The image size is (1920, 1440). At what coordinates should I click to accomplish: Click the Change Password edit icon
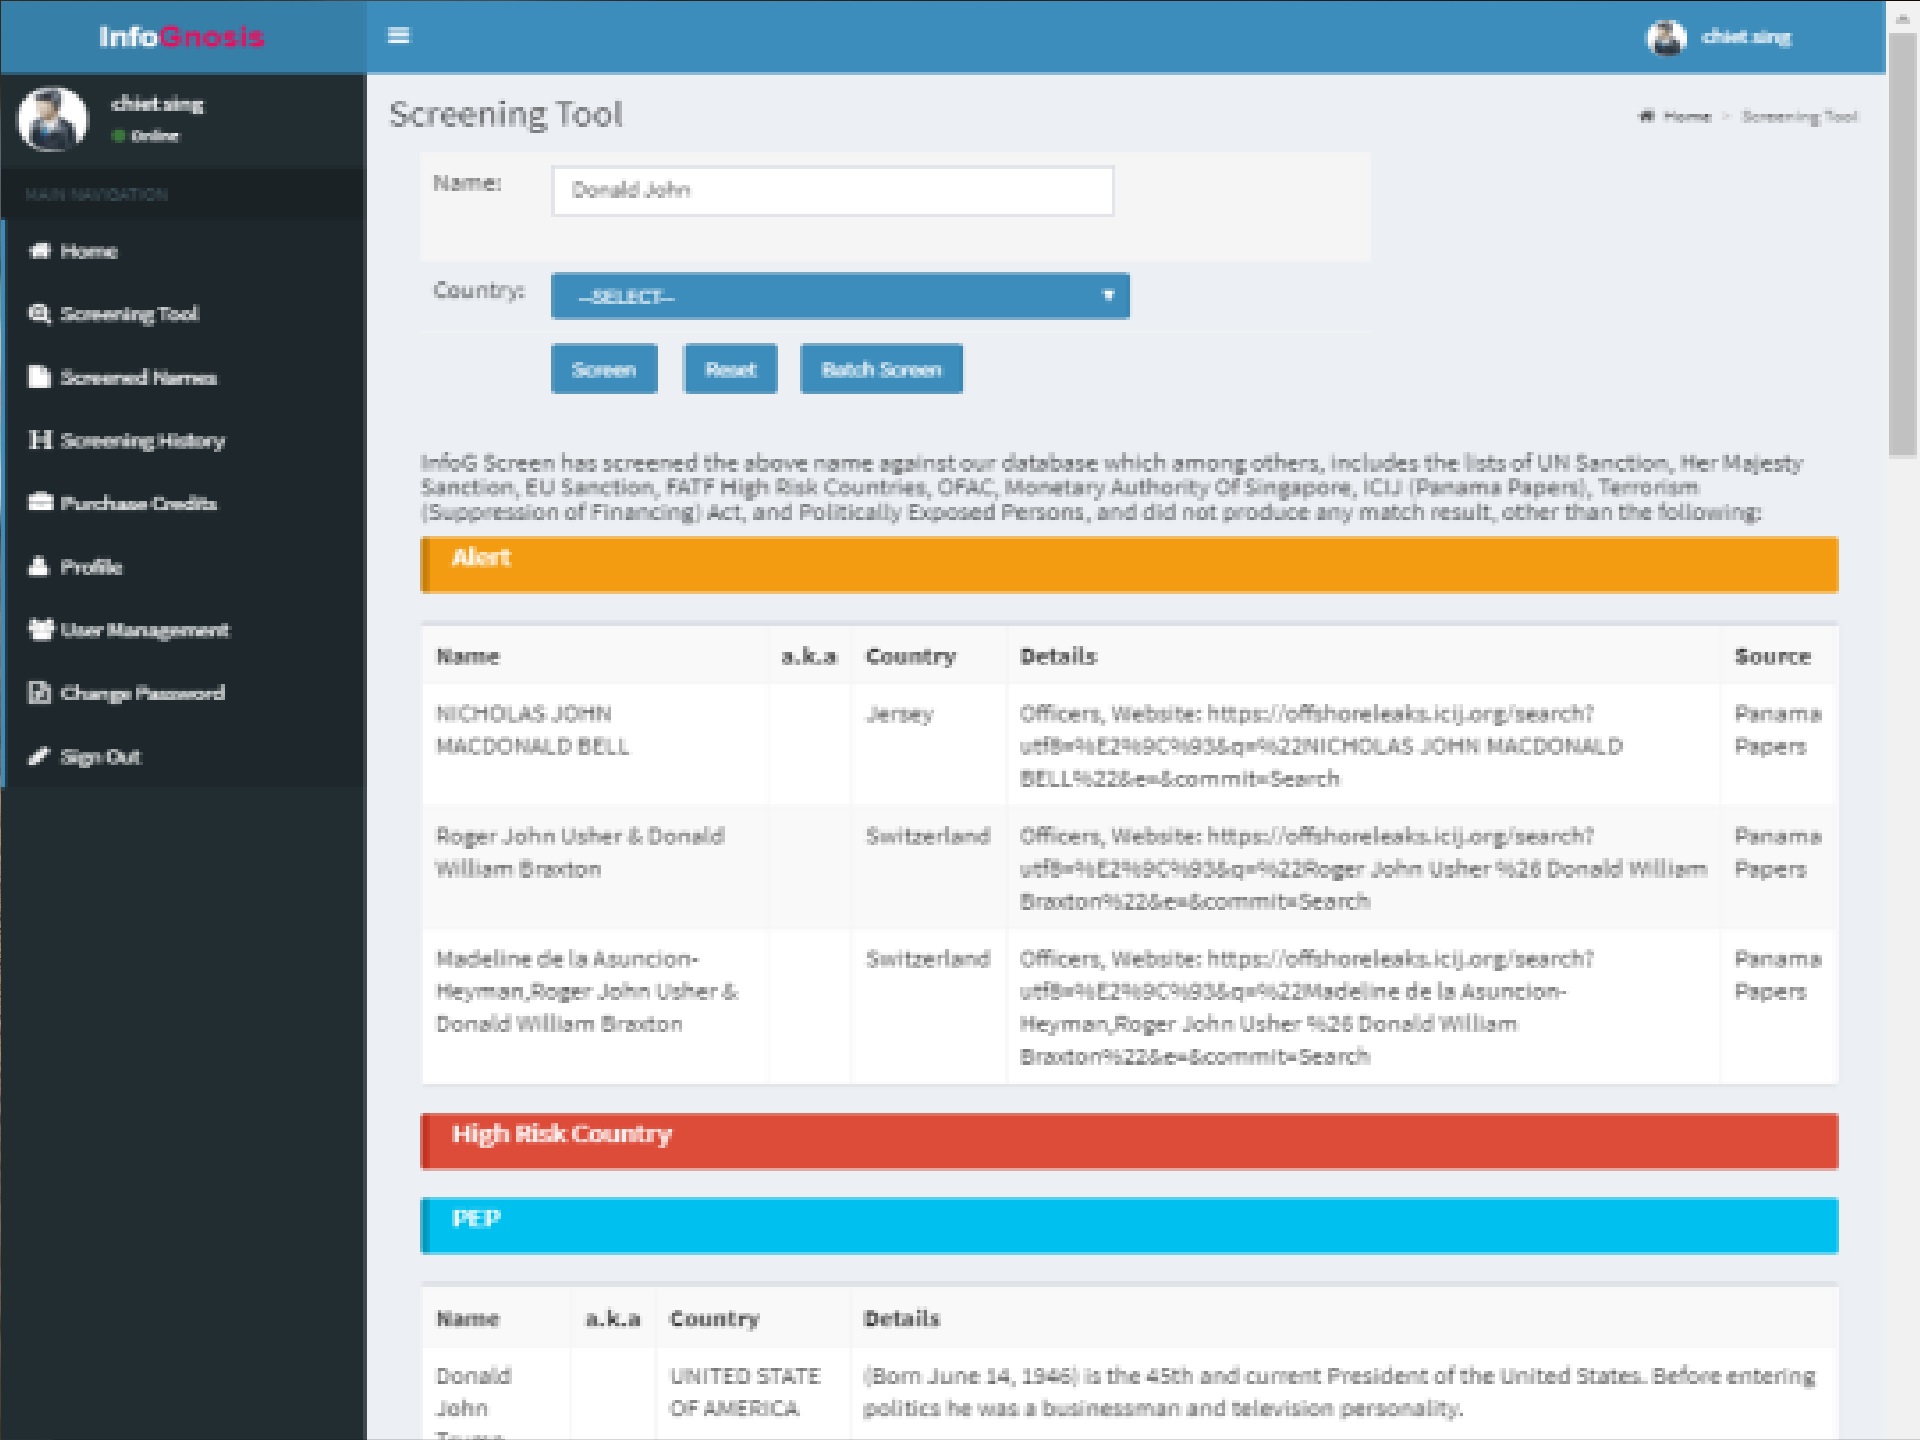point(39,692)
